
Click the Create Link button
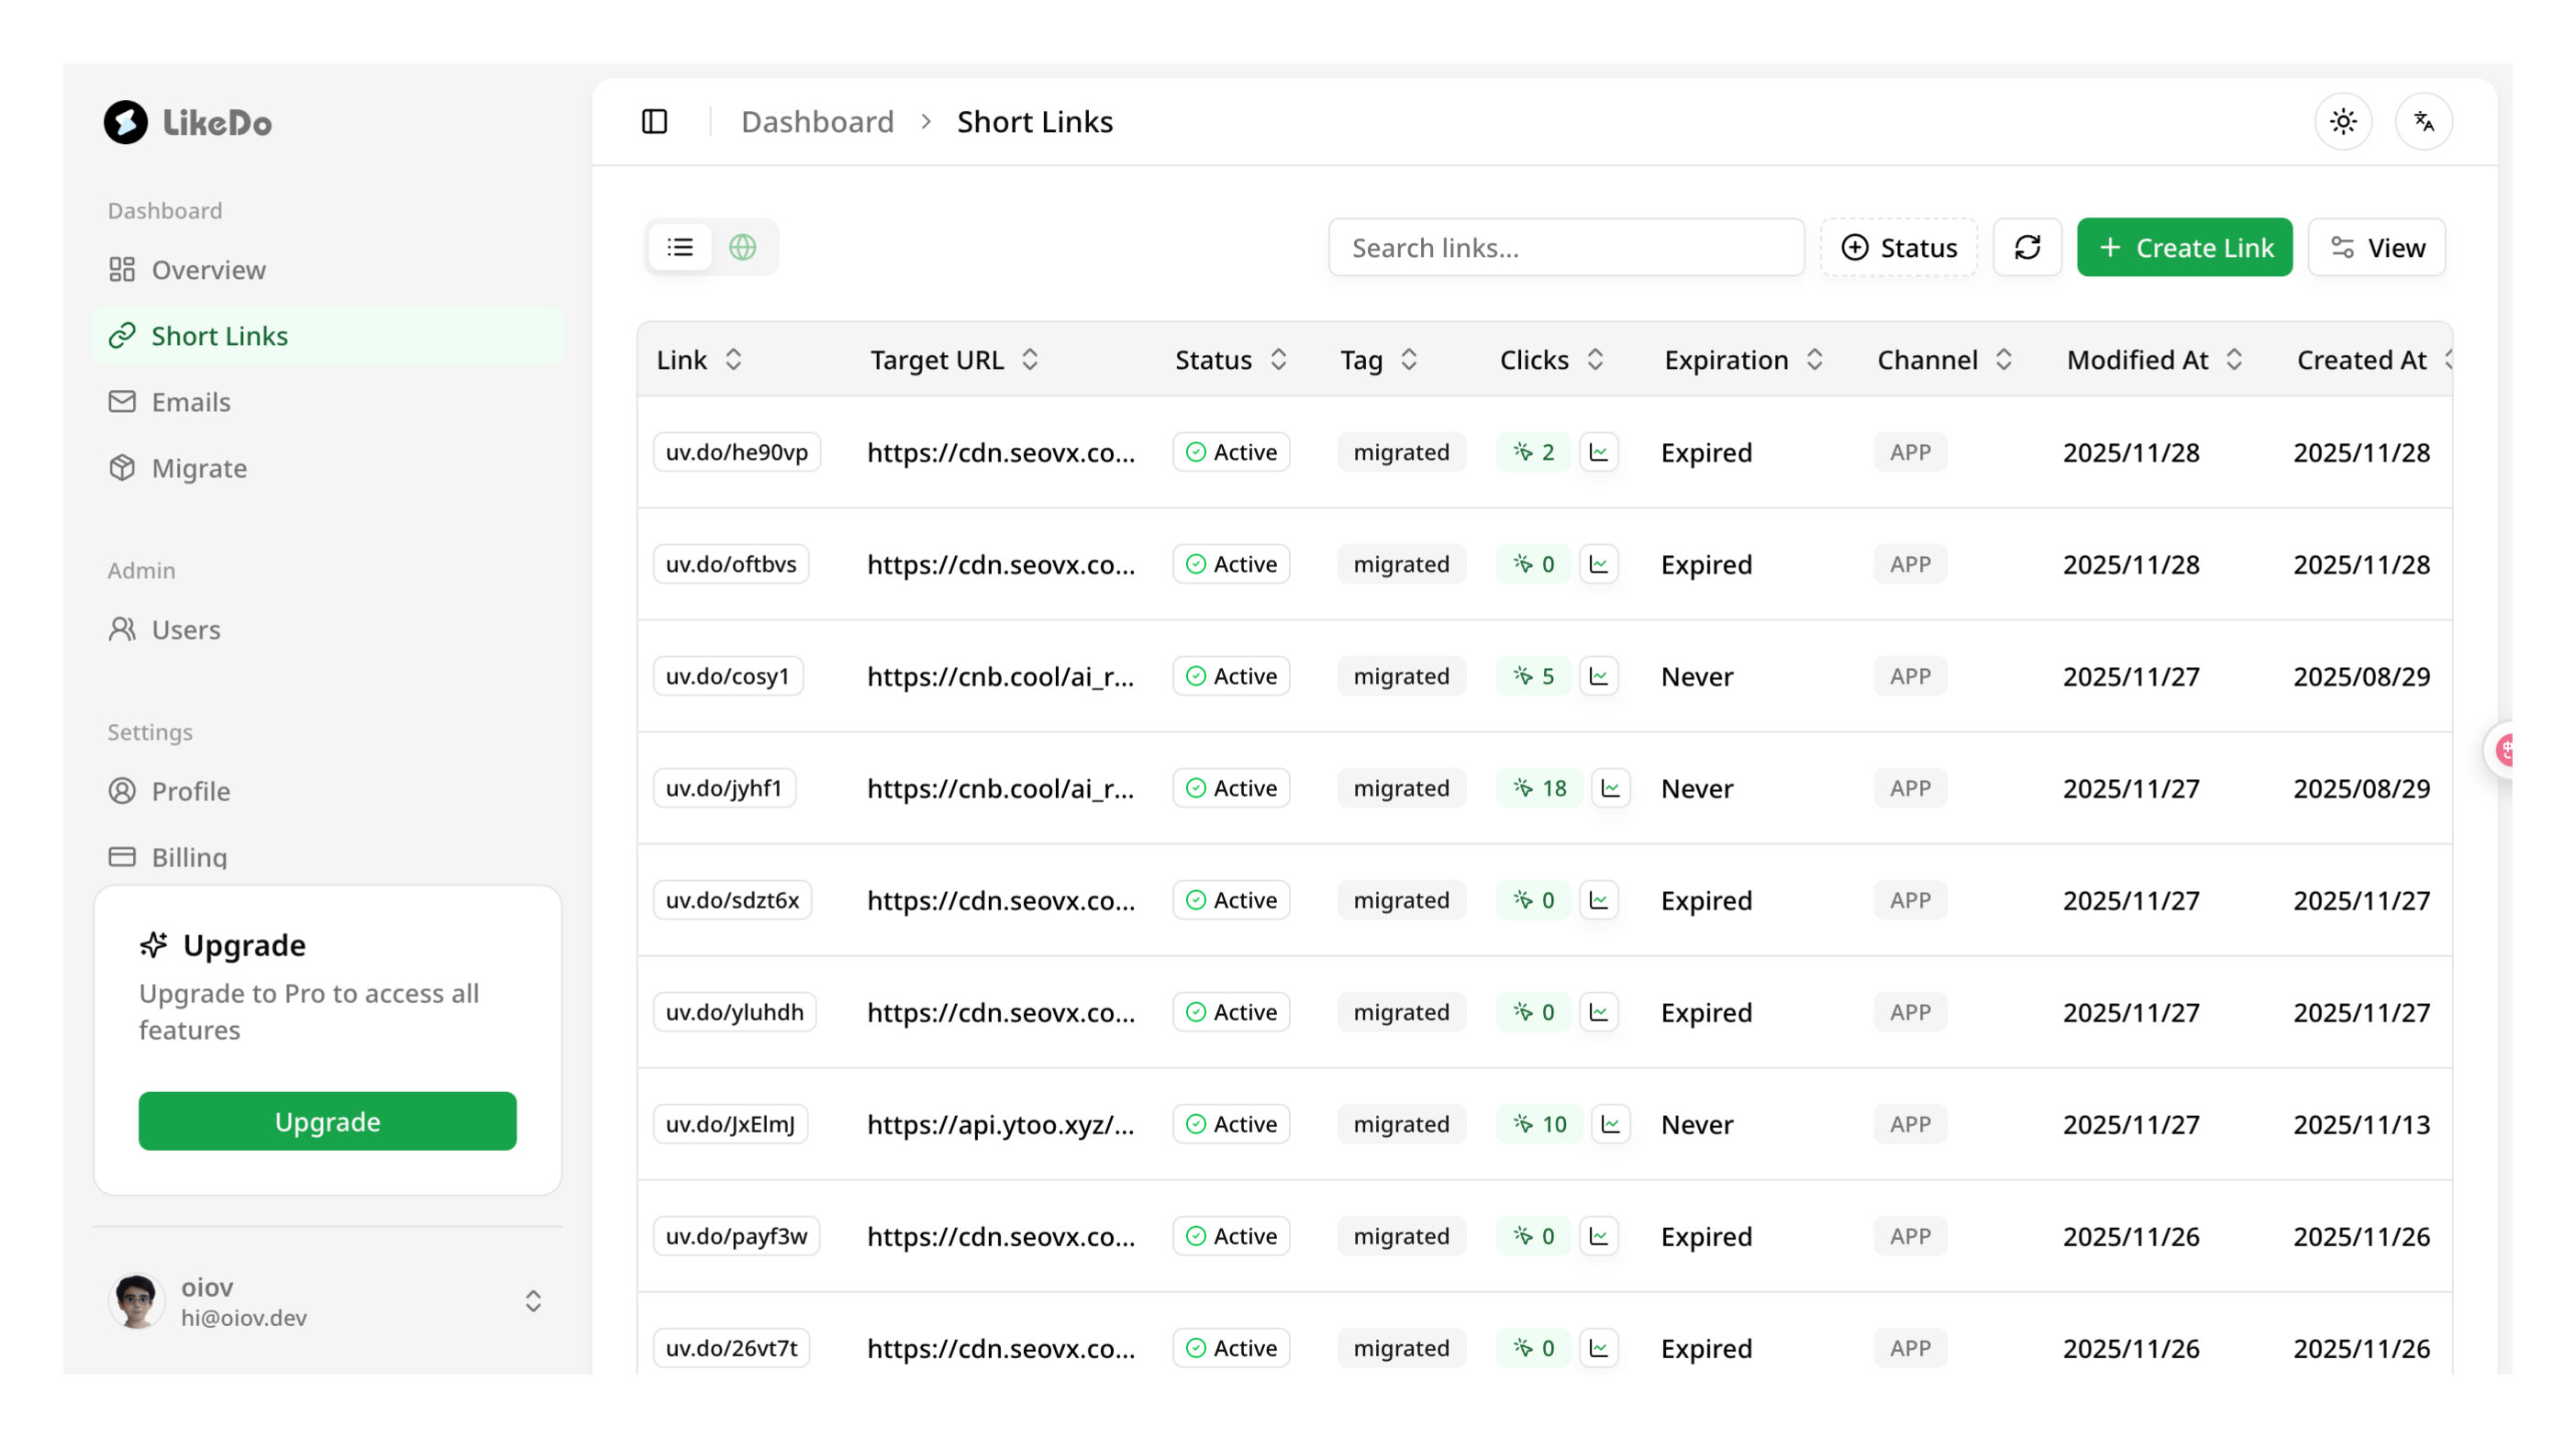click(2185, 247)
